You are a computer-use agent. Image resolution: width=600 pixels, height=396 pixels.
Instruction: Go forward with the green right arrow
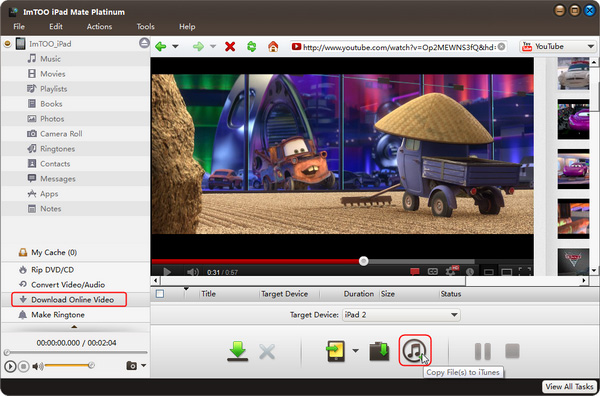pyautogui.click(x=198, y=47)
